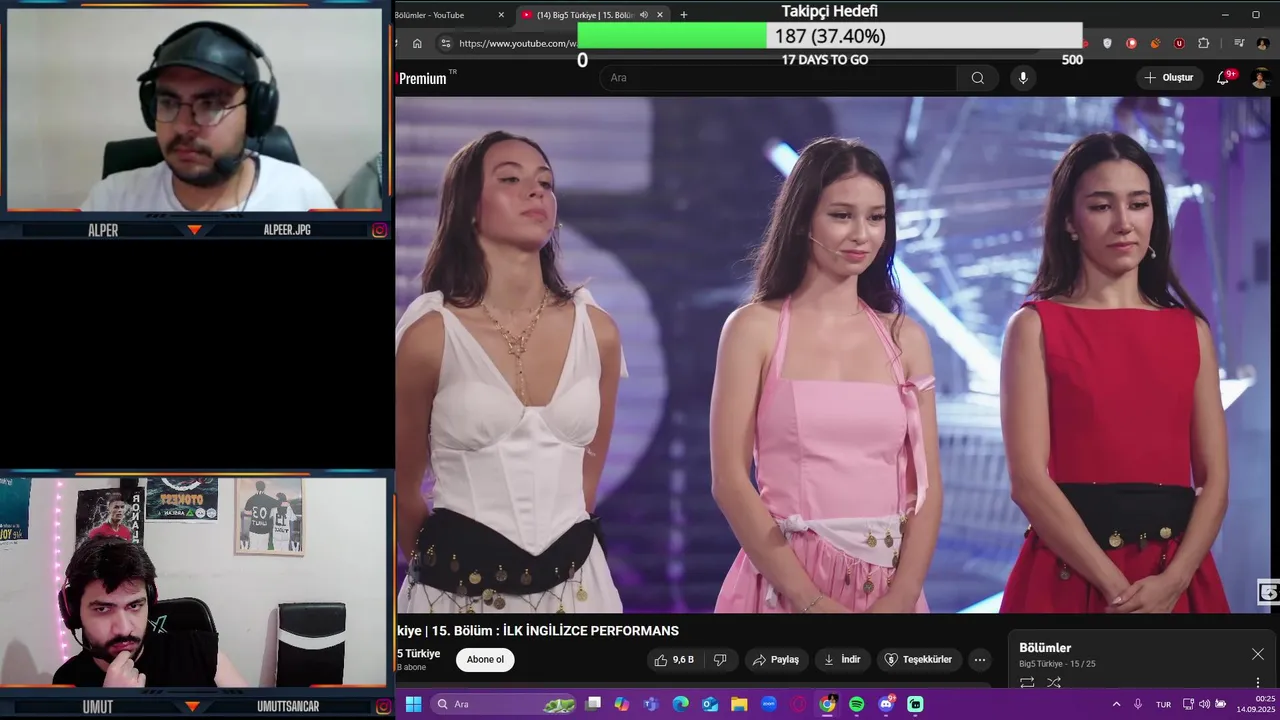Viewport: 1280px width, 720px height.
Task: Open Bölümler playlist options menu
Action: (x=1258, y=682)
